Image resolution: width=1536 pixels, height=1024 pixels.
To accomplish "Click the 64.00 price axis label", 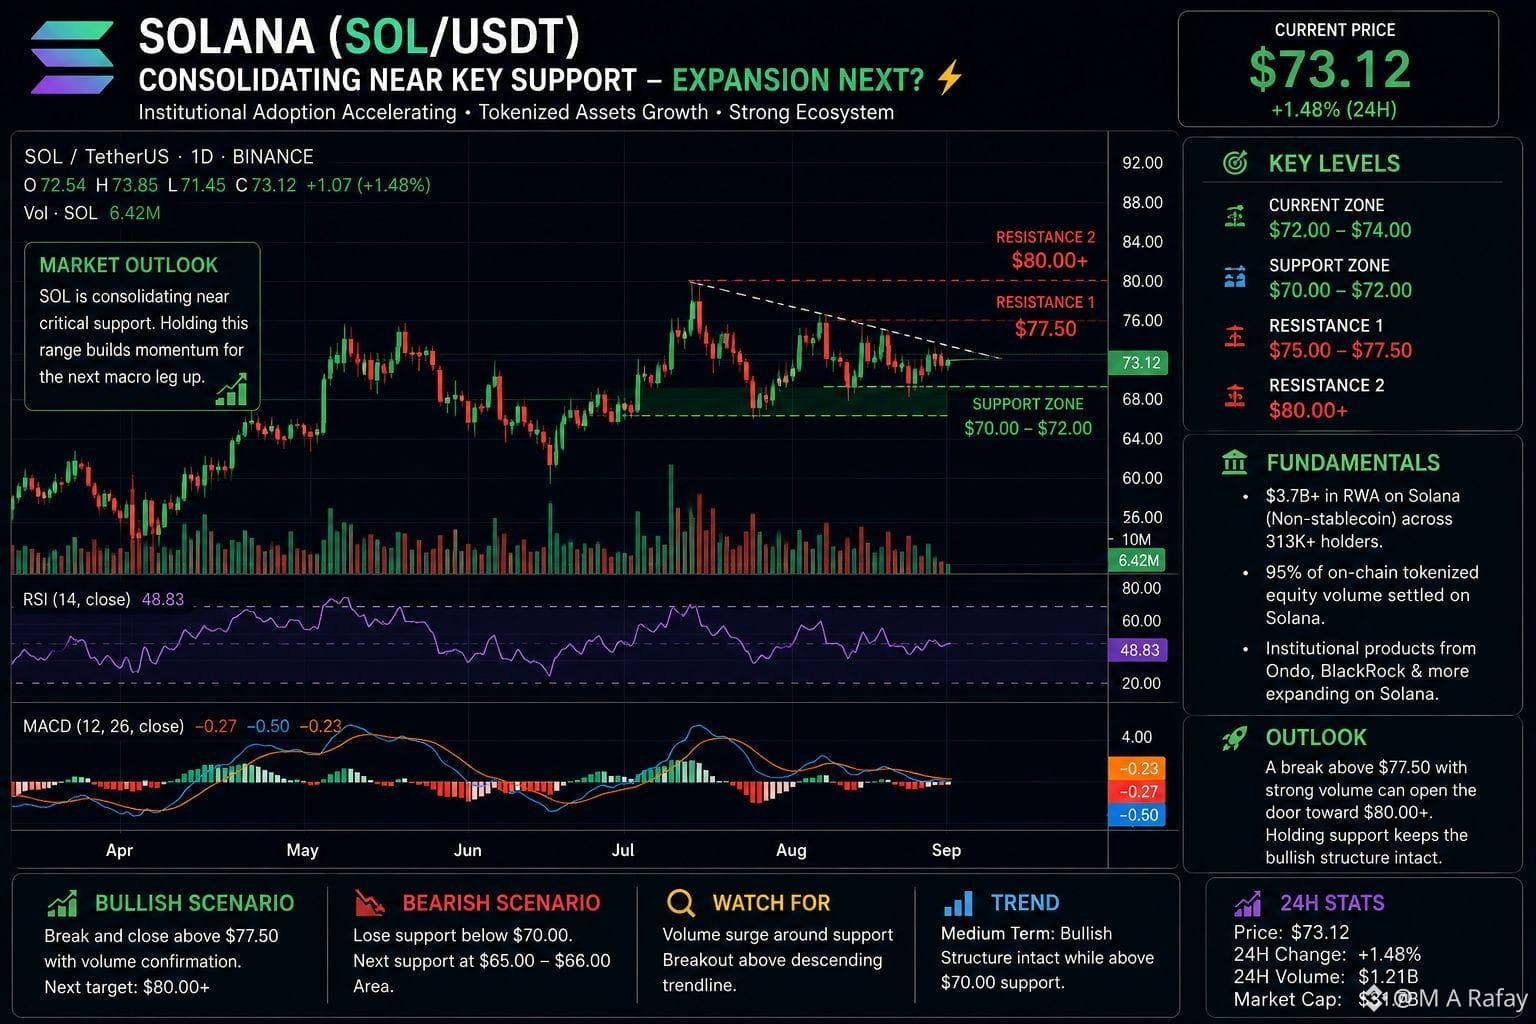I will pos(1142,439).
